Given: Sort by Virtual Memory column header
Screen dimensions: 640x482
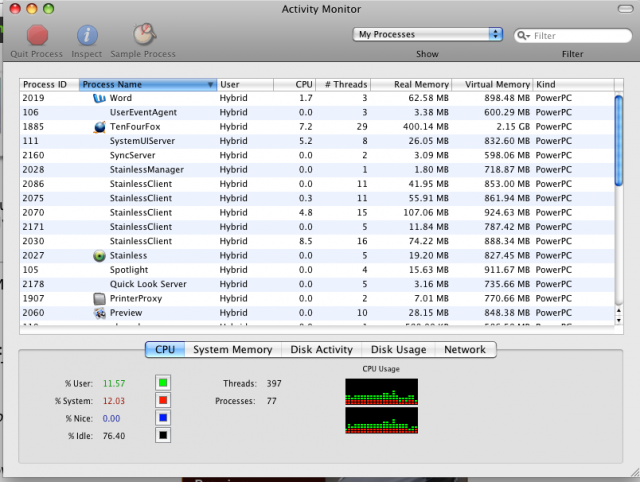Looking at the screenshot, I should click(492, 84).
